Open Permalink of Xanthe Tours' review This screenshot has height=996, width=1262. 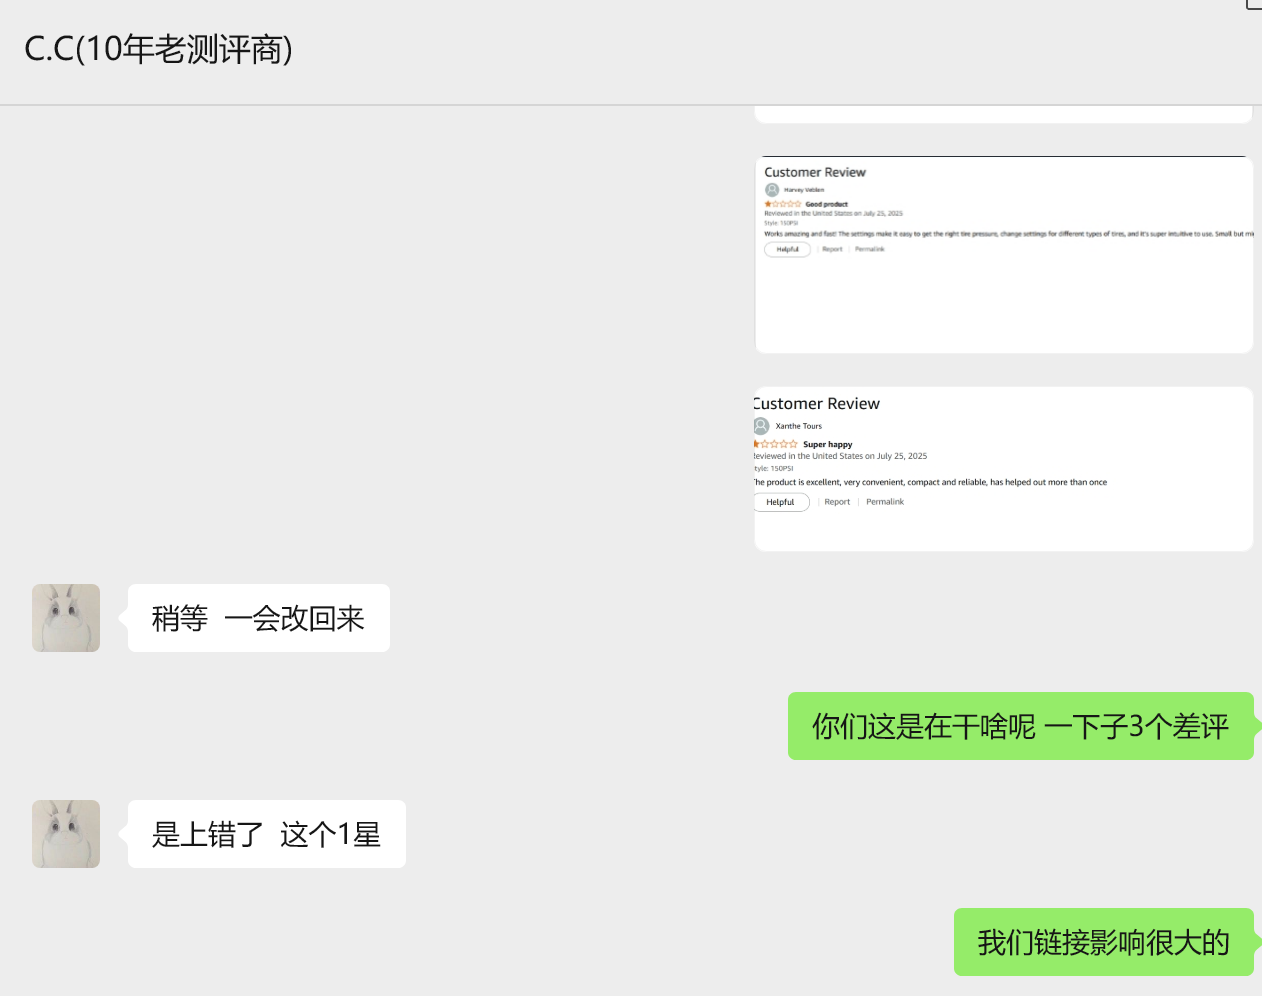point(885,501)
